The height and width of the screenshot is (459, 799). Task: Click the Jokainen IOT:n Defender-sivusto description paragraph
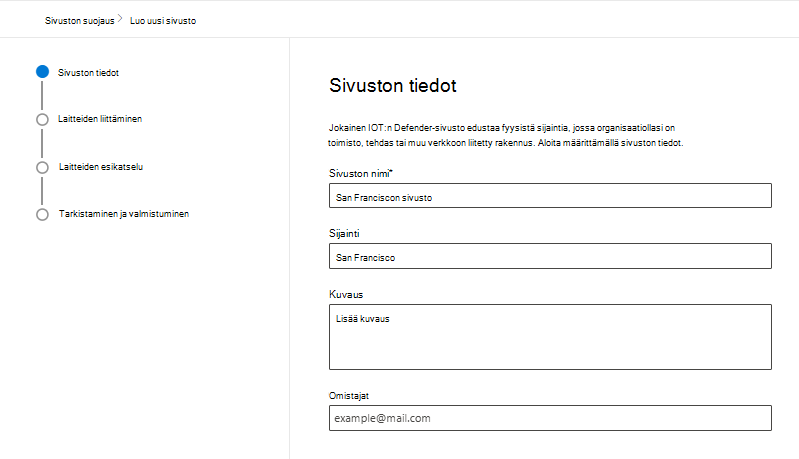tap(505, 135)
